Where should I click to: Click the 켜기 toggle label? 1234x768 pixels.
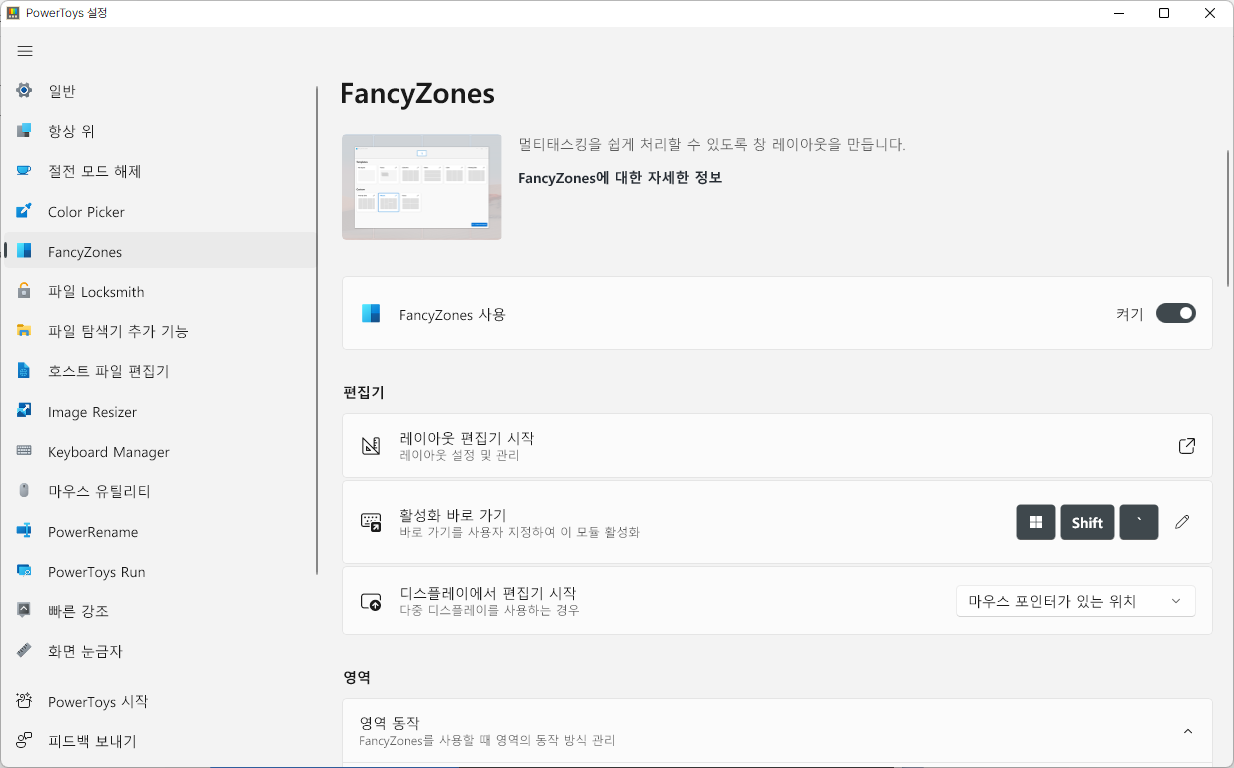click(1129, 314)
